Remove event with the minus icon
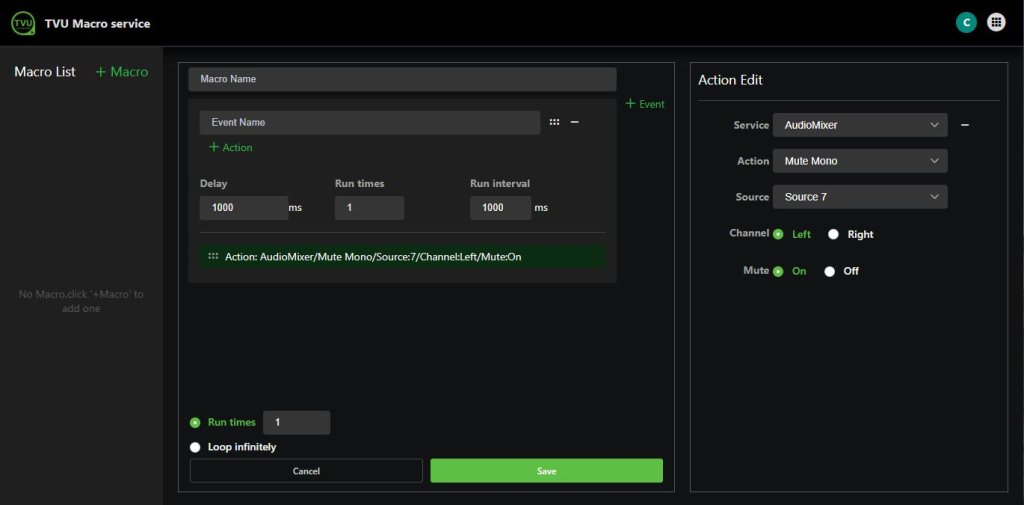The height and width of the screenshot is (505, 1024). tap(575, 122)
